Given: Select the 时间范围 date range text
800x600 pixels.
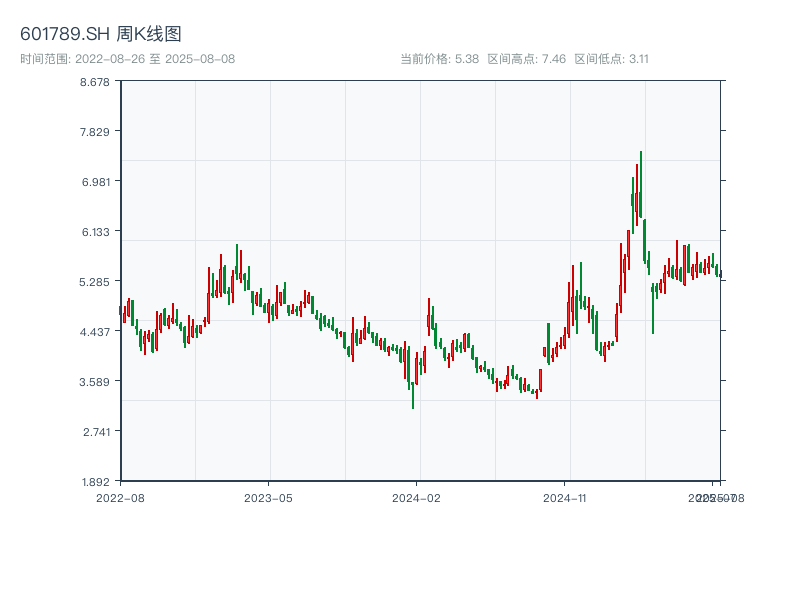Looking at the screenshot, I should (128, 59).
